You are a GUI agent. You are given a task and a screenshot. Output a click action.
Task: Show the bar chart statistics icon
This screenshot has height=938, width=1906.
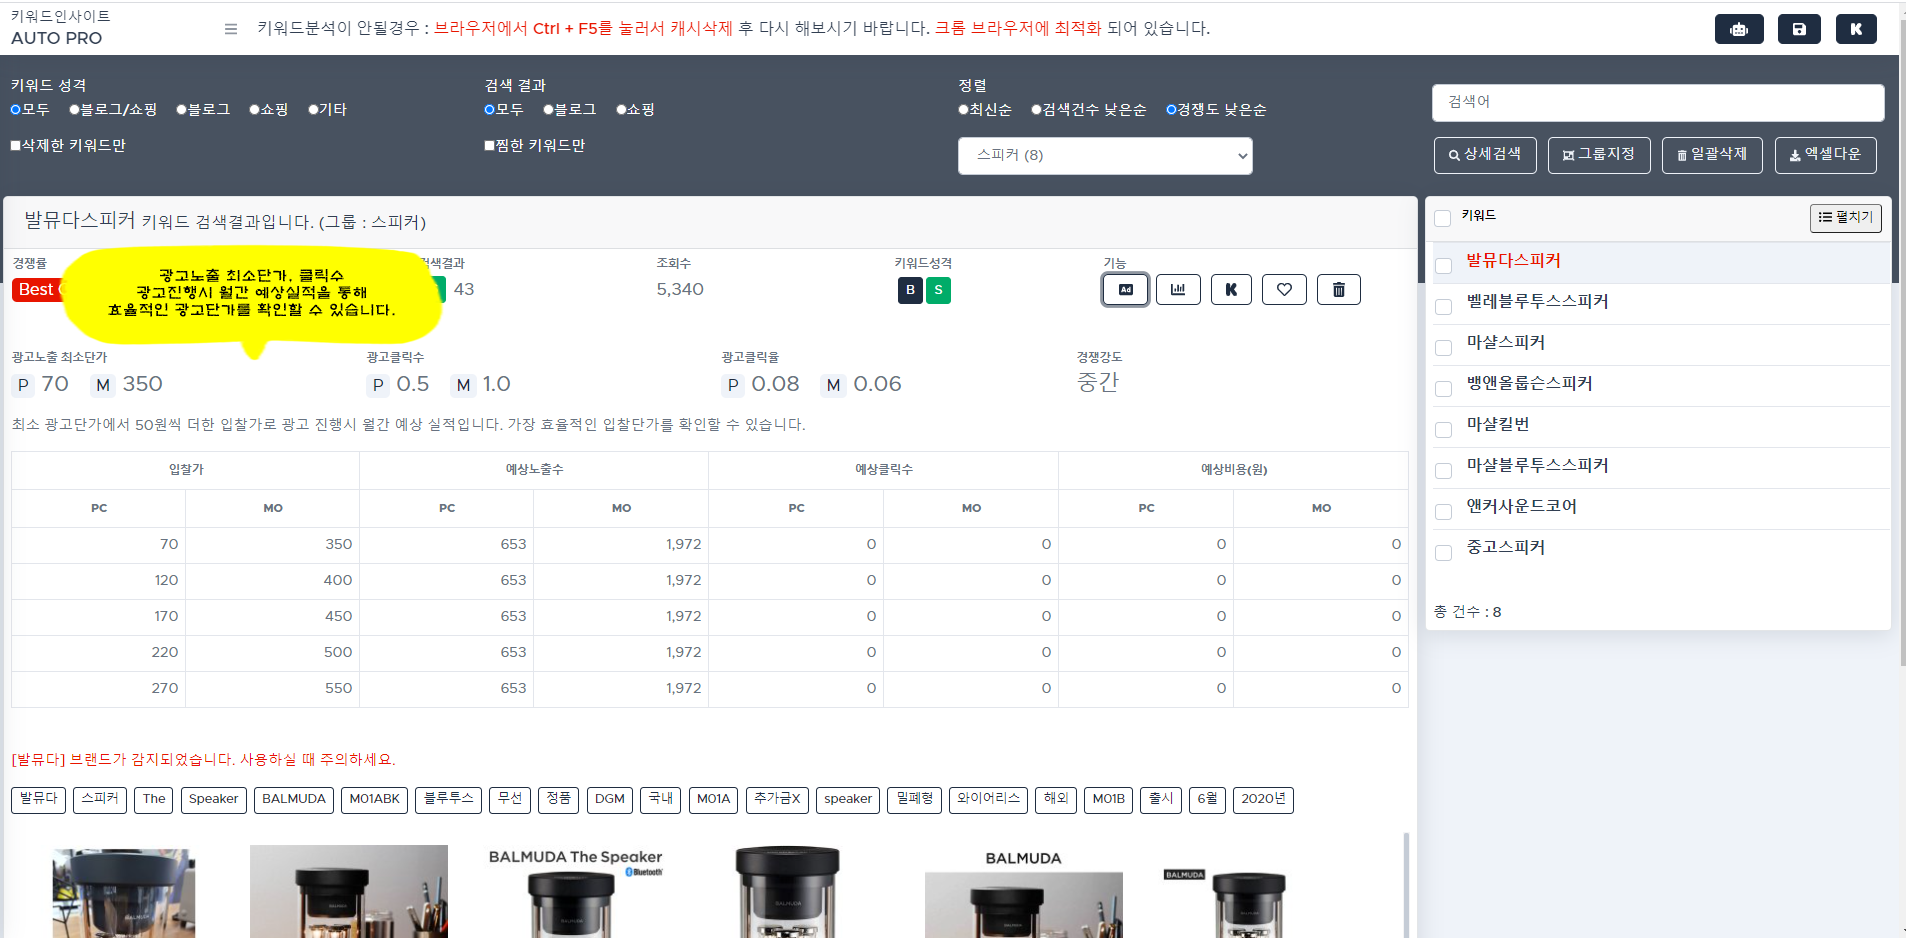[x=1178, y=290]
